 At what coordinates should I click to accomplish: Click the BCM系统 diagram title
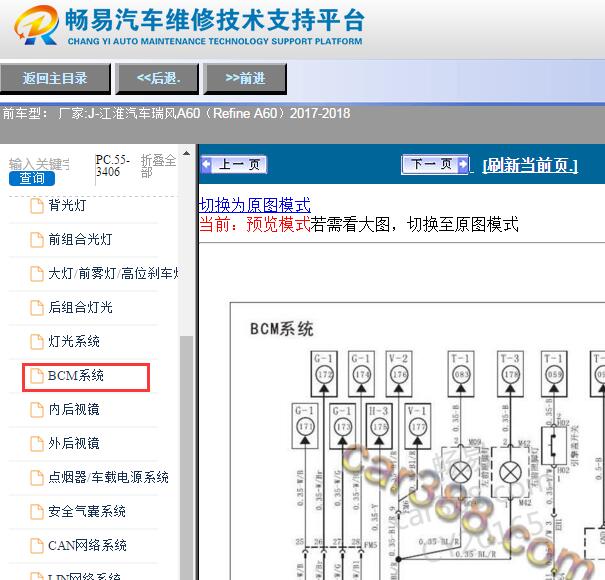(282, 330)
